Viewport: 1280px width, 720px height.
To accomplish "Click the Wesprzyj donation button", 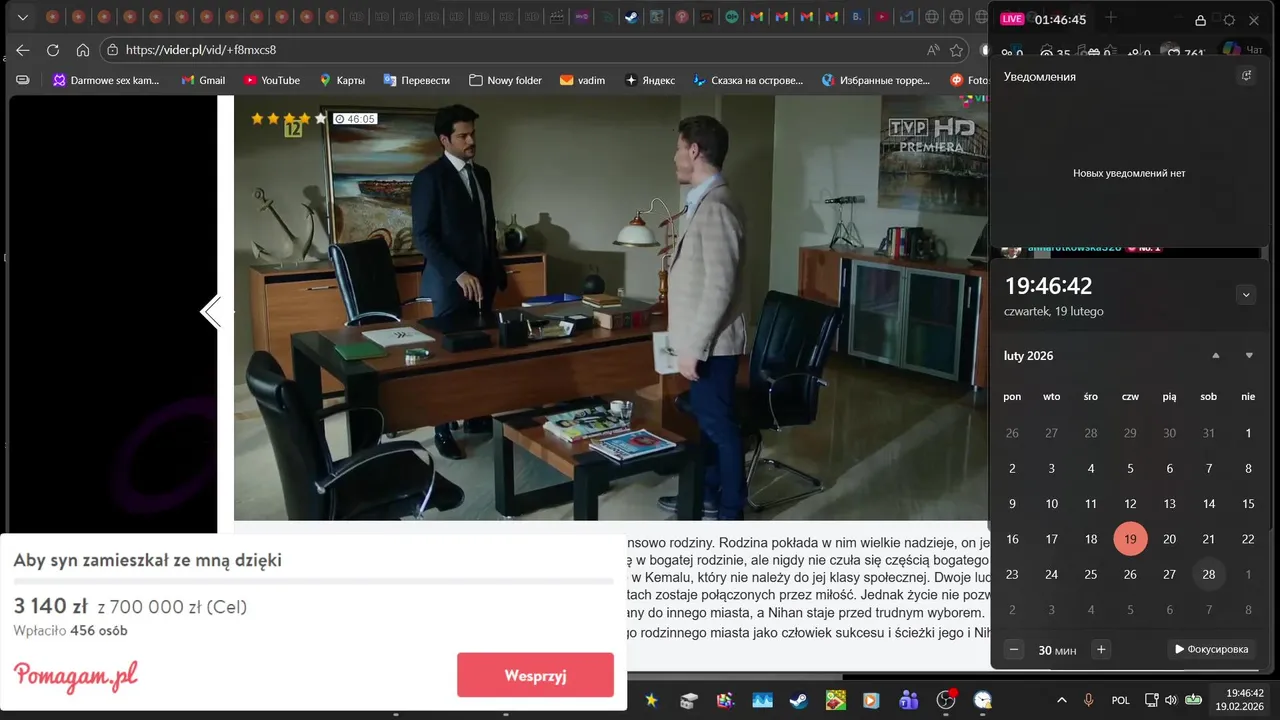I will [x=535, y=675].
